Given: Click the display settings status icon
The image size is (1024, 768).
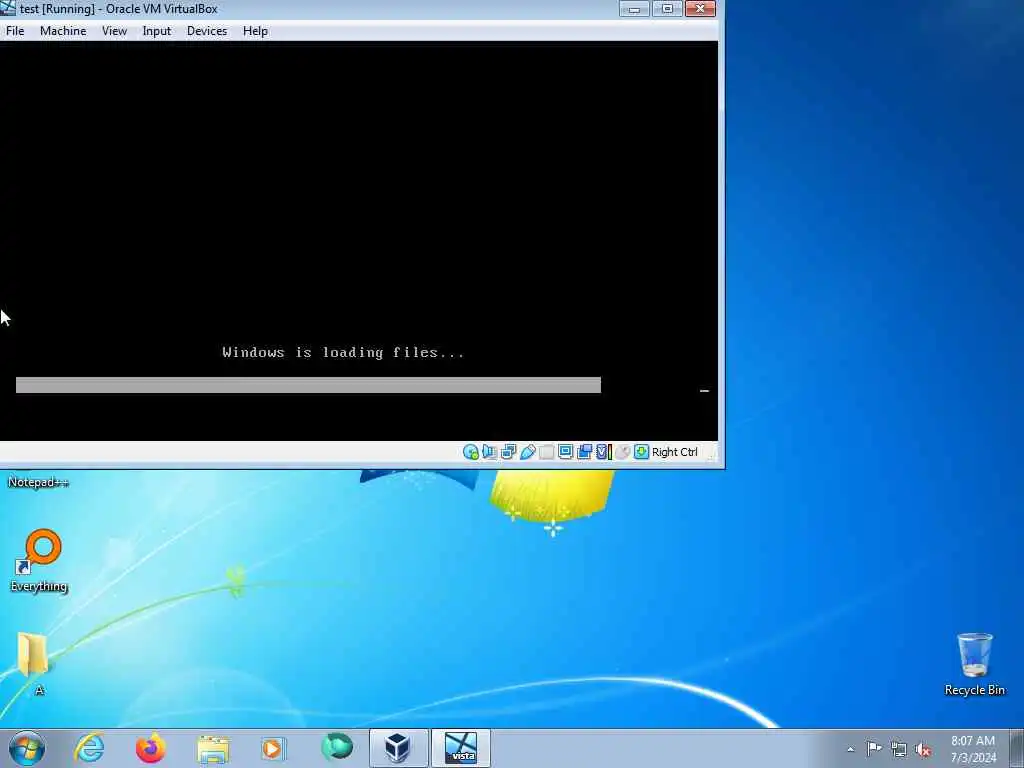Looking at the screenshot, I should pyautogui.click(x=566, y=451).
